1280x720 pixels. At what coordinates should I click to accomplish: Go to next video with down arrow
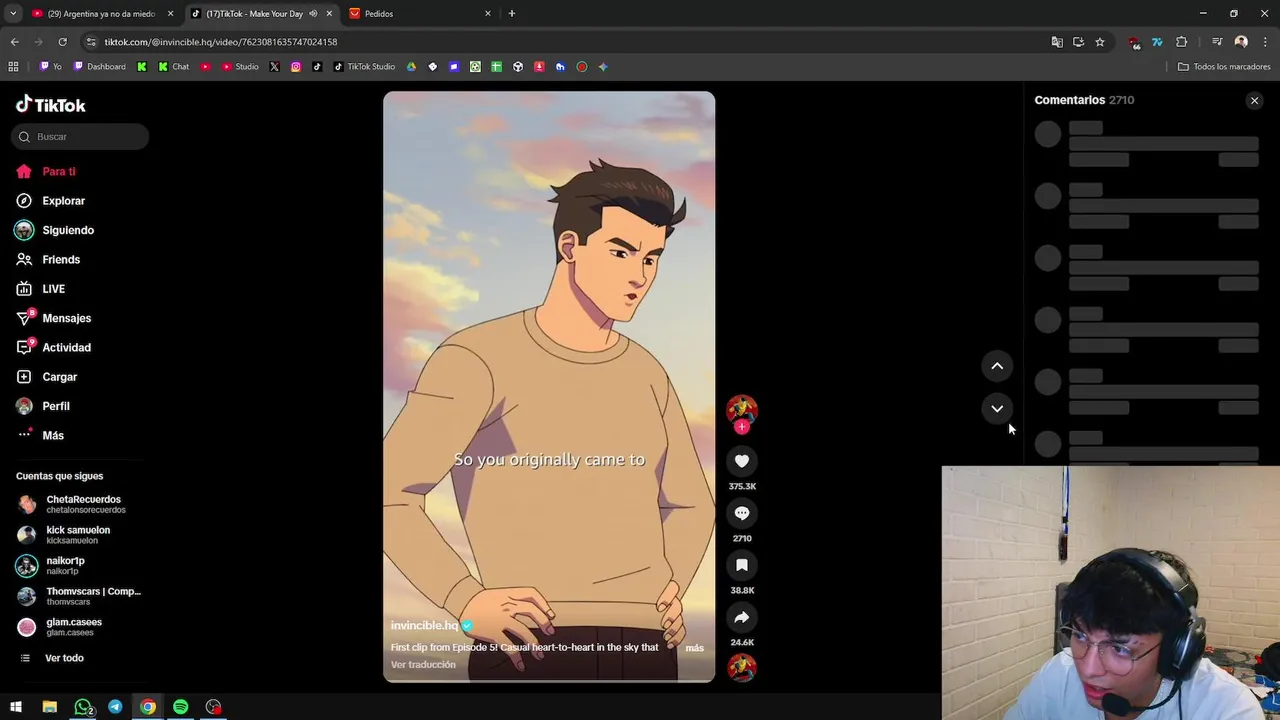[997, 408]
